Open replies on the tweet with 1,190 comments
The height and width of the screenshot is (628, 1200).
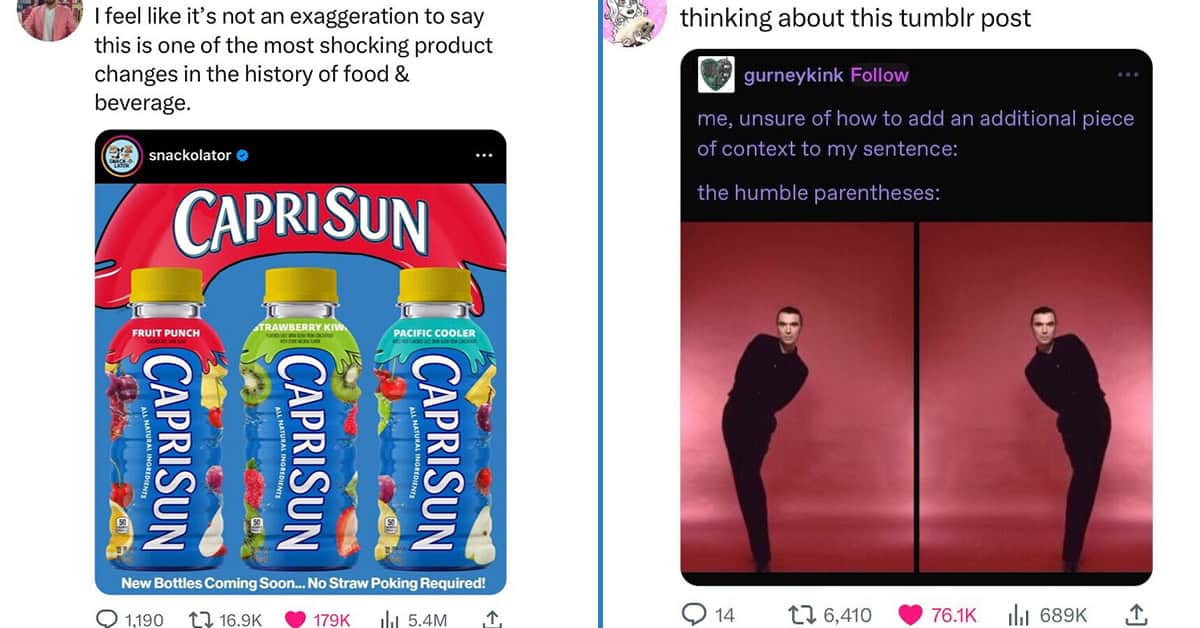coord(130,619)
